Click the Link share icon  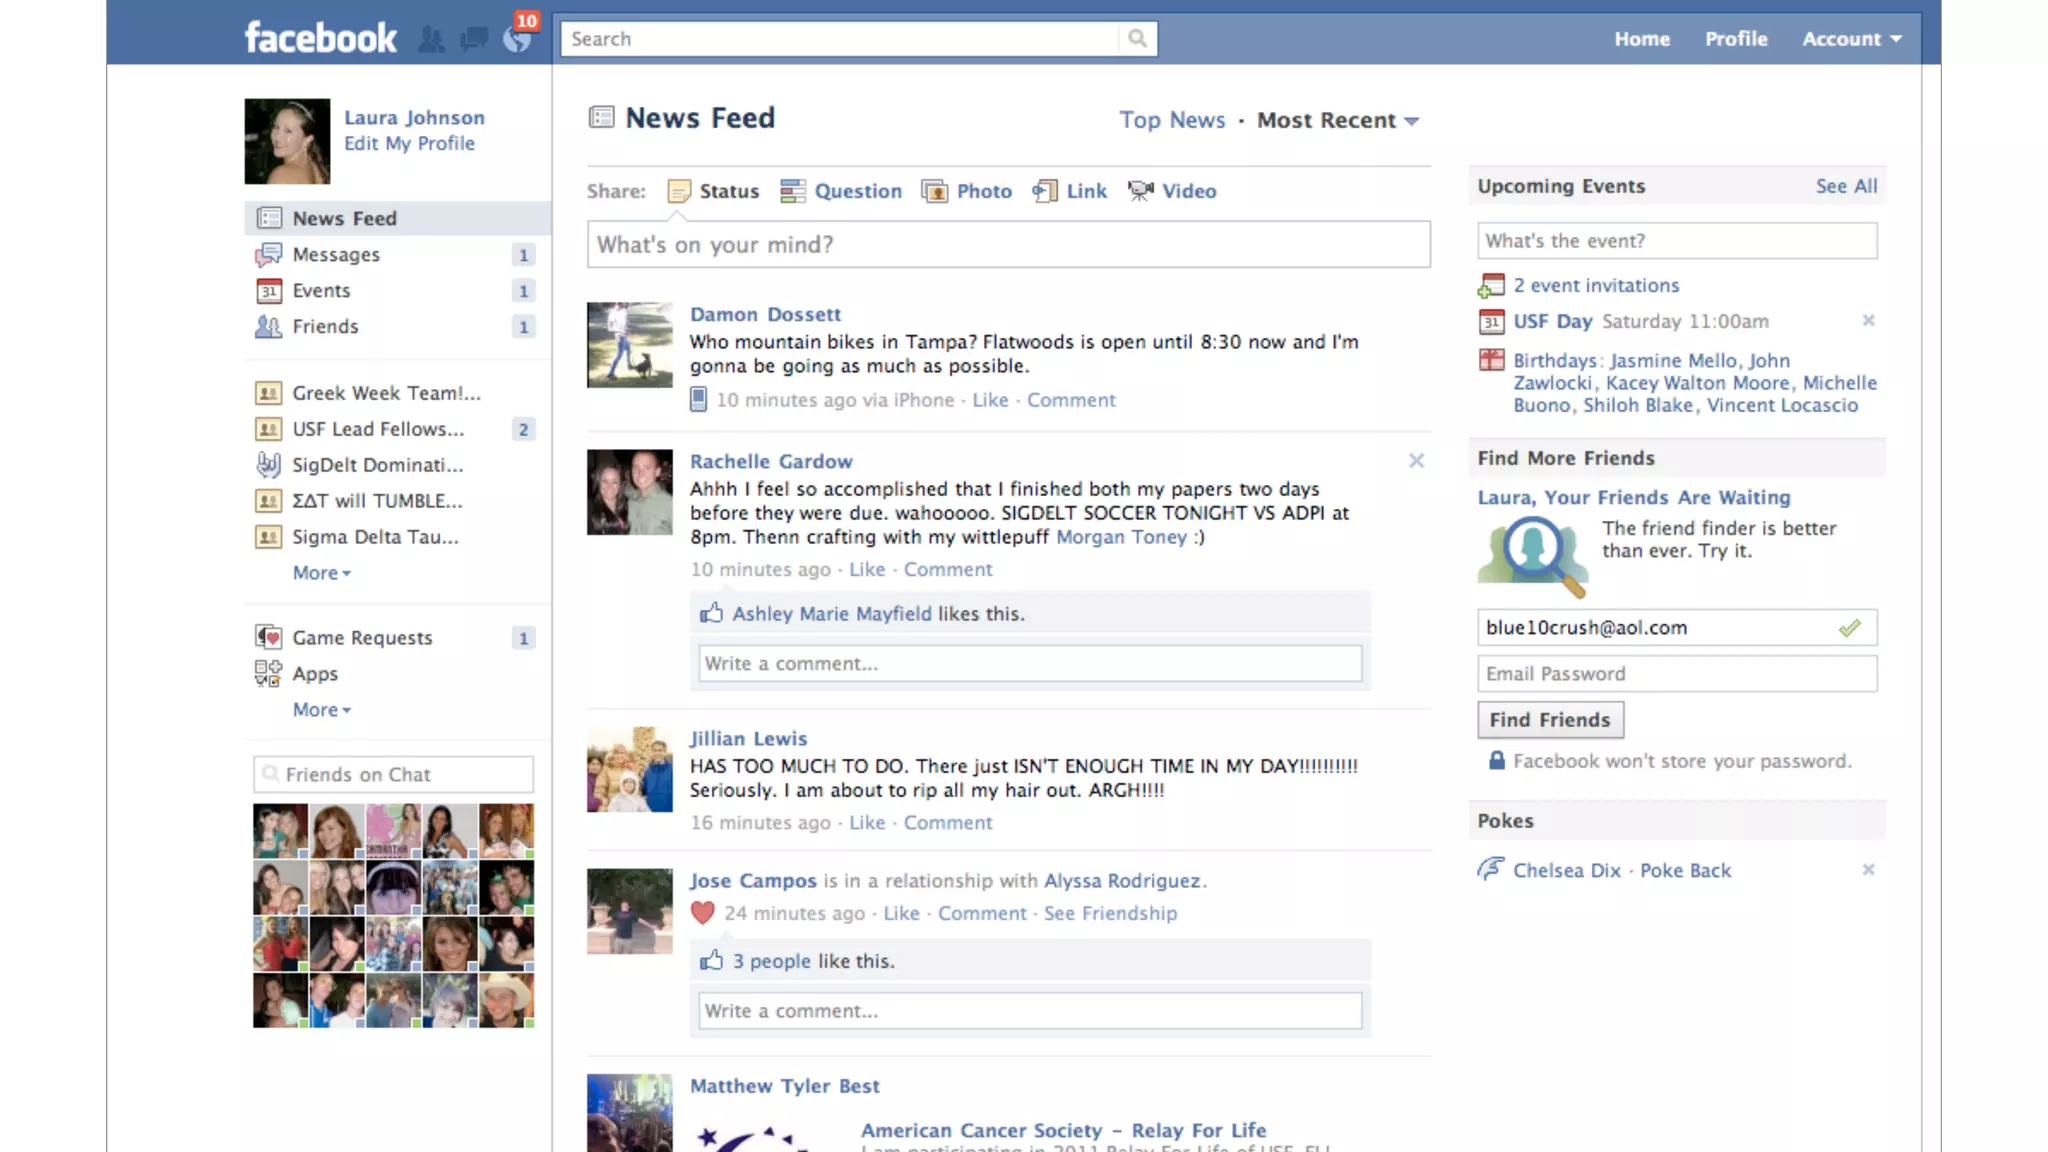[1045, 191]
